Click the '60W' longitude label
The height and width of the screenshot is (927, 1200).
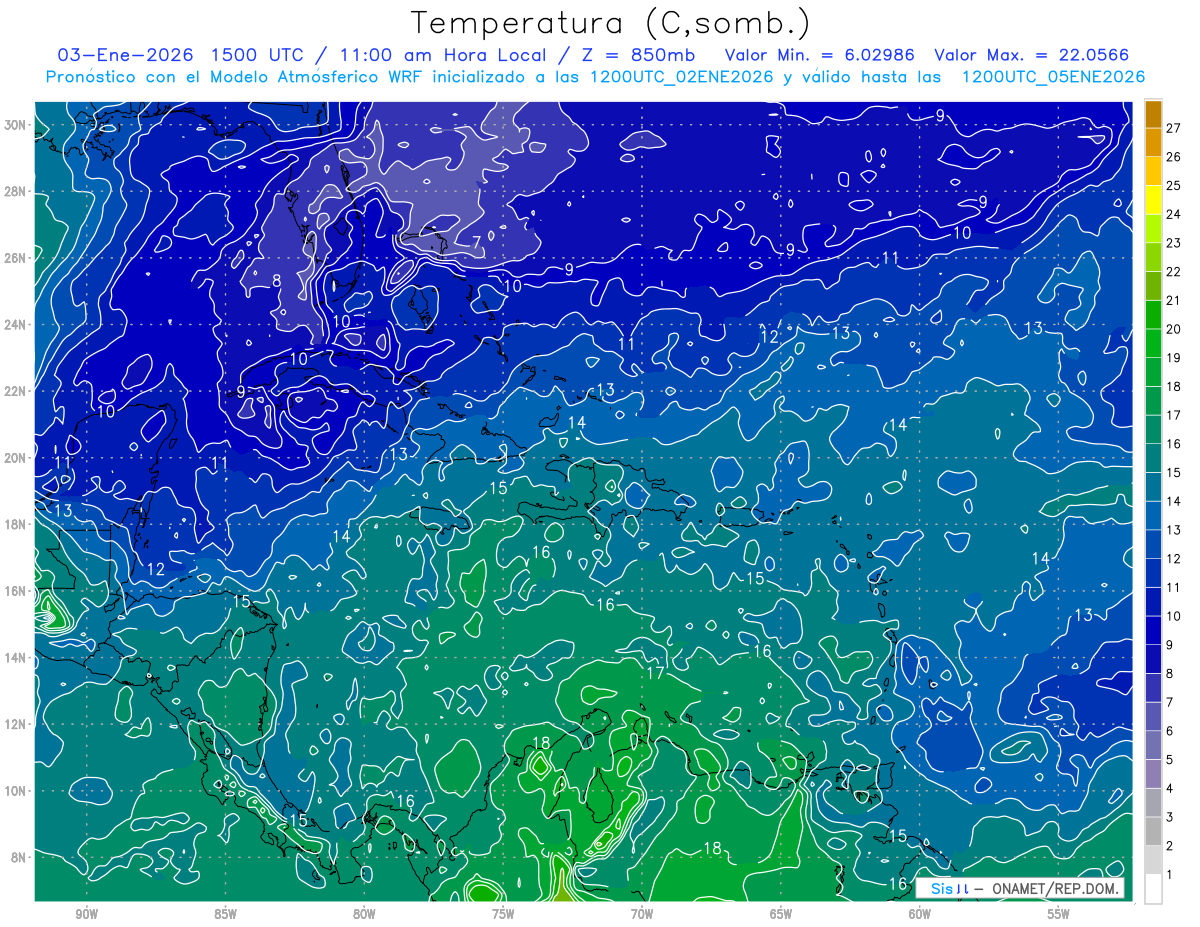(920, 915)
